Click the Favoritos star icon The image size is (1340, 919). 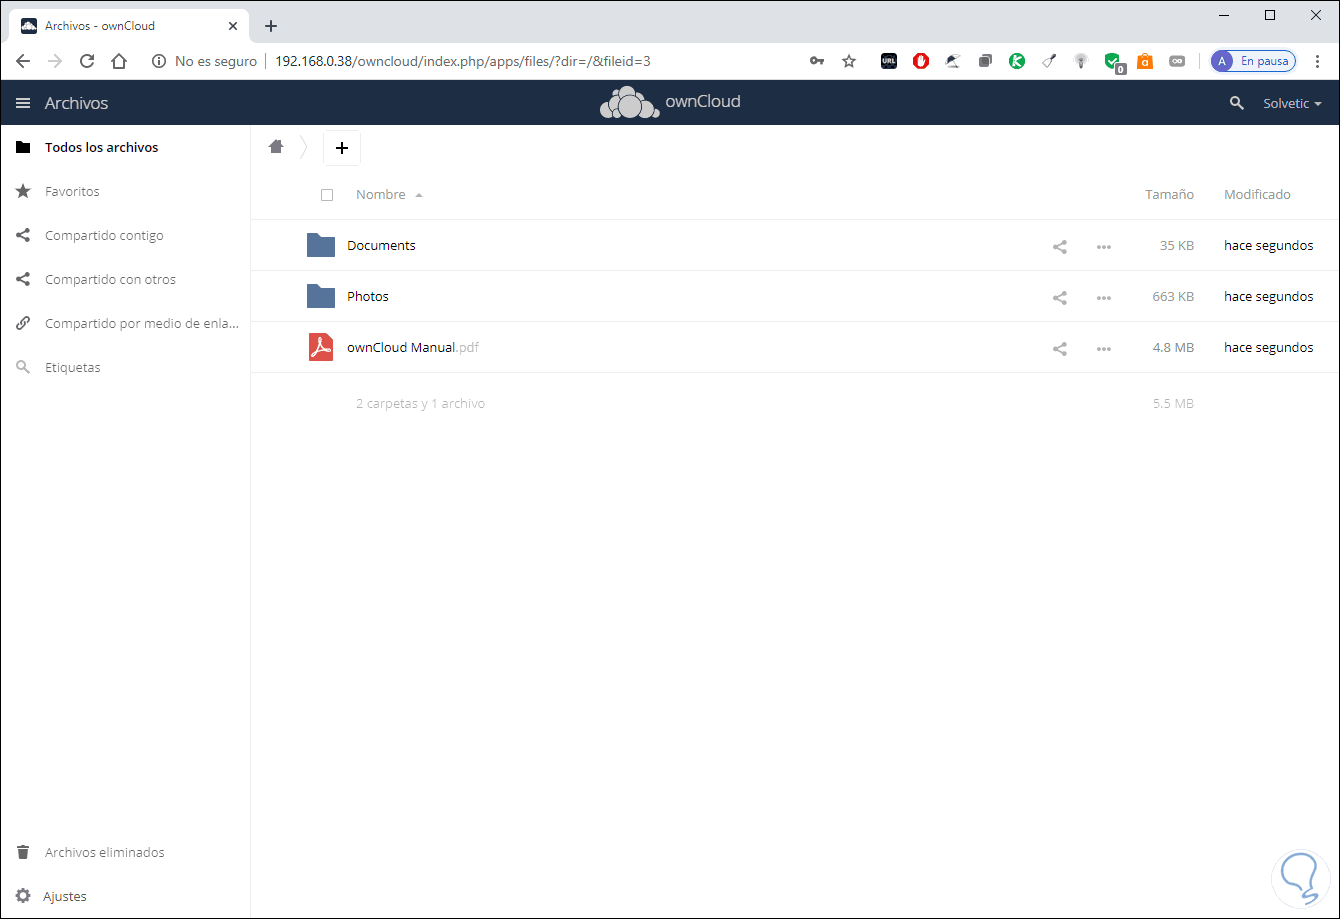click(x=23, y=191)
